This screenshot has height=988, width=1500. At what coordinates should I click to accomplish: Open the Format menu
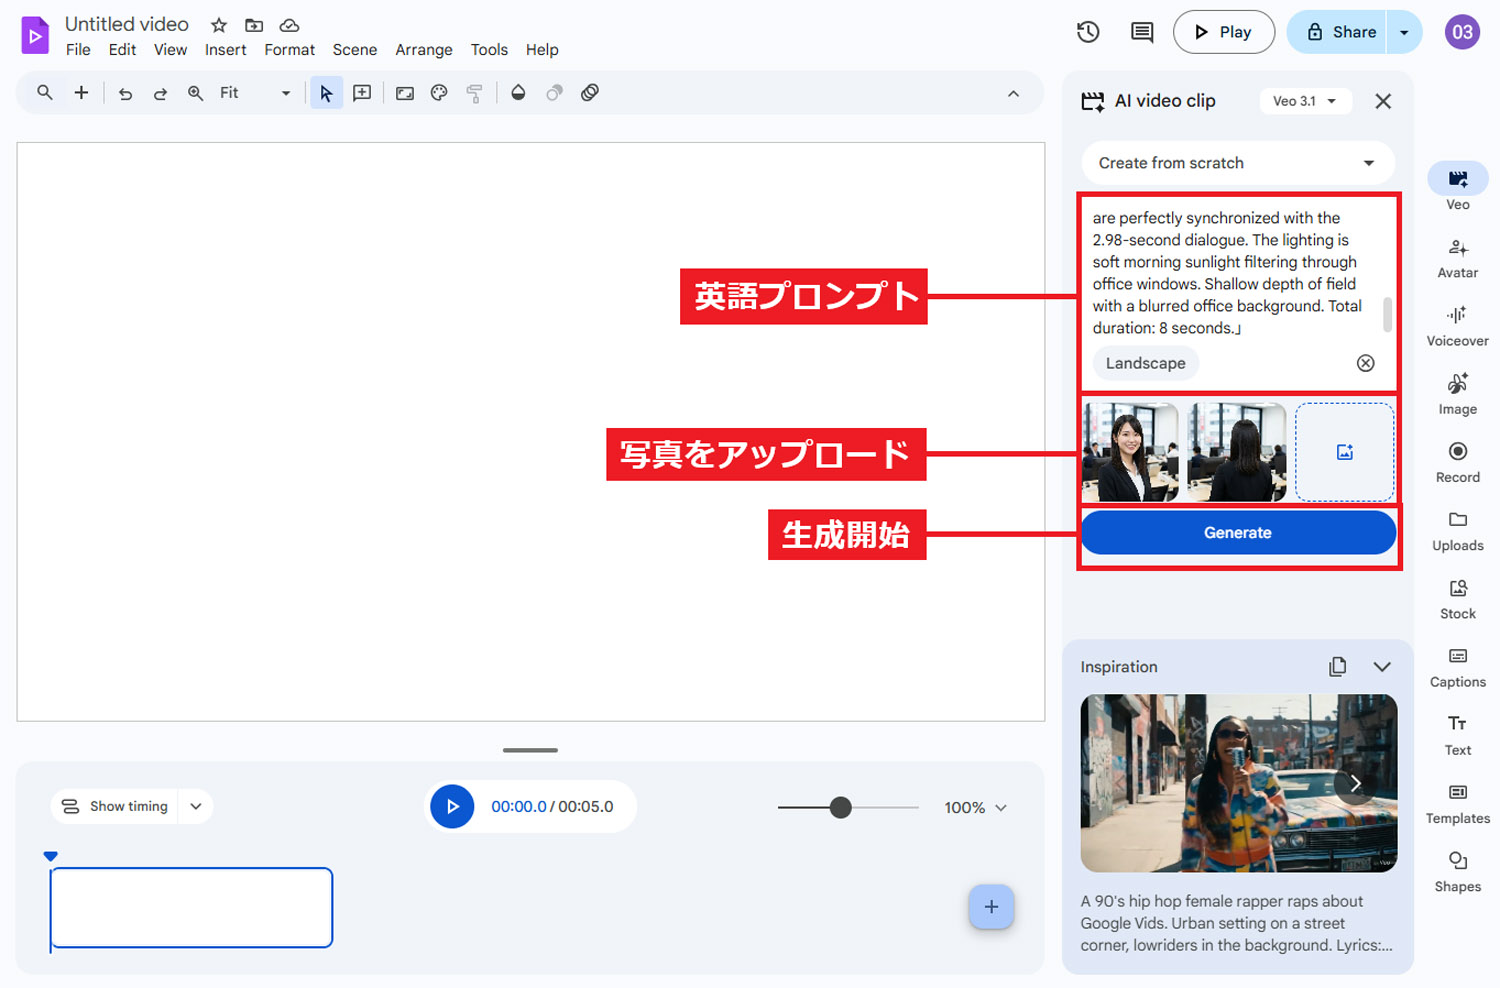point(289,49)
